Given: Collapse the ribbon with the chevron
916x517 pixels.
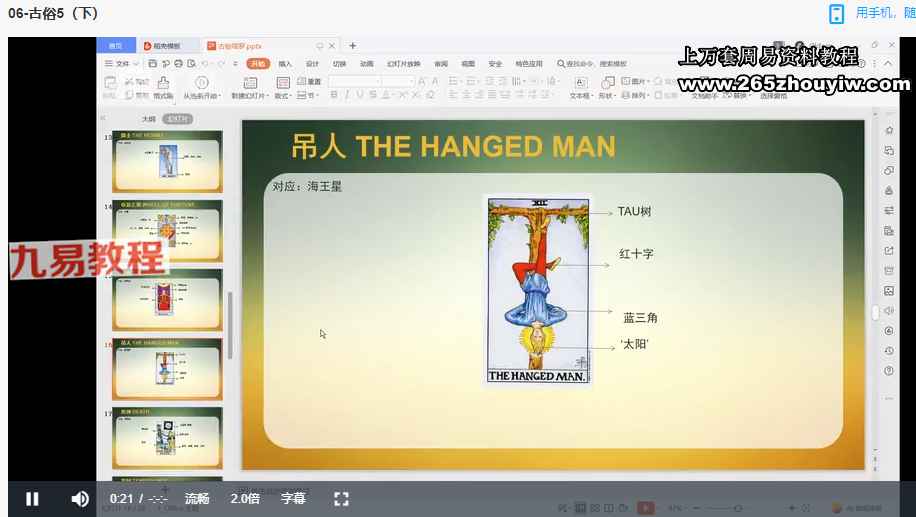Looking at the screenshot, I should [x=888, y=64].
